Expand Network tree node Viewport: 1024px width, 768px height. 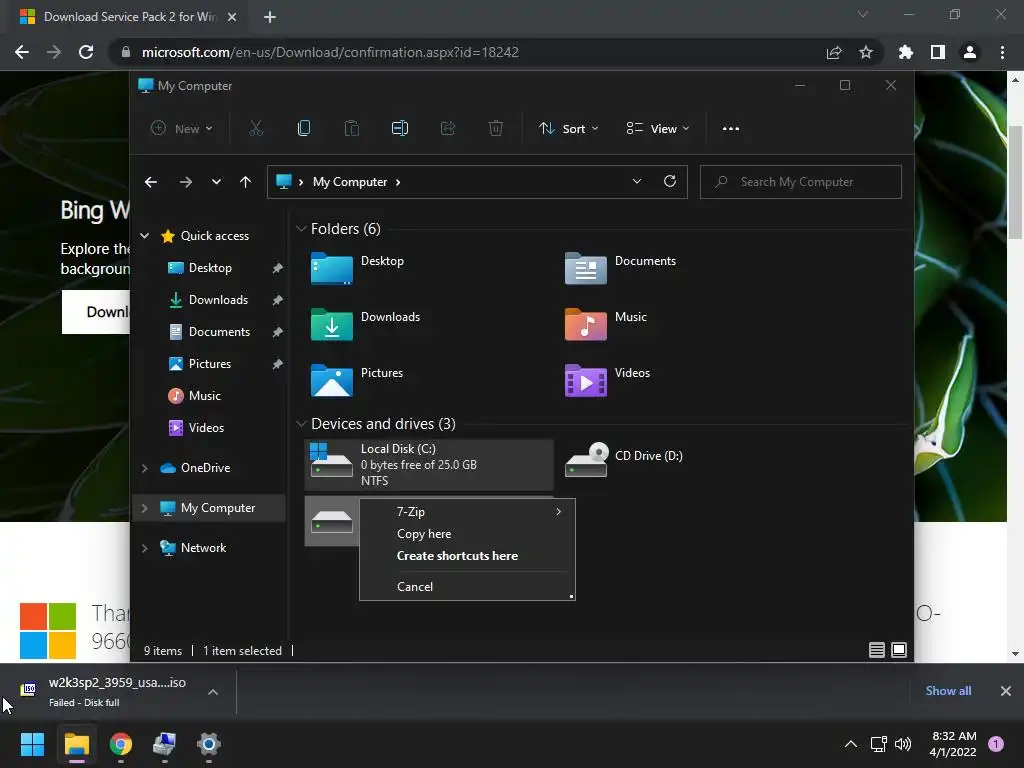click(x=144, y=548)
